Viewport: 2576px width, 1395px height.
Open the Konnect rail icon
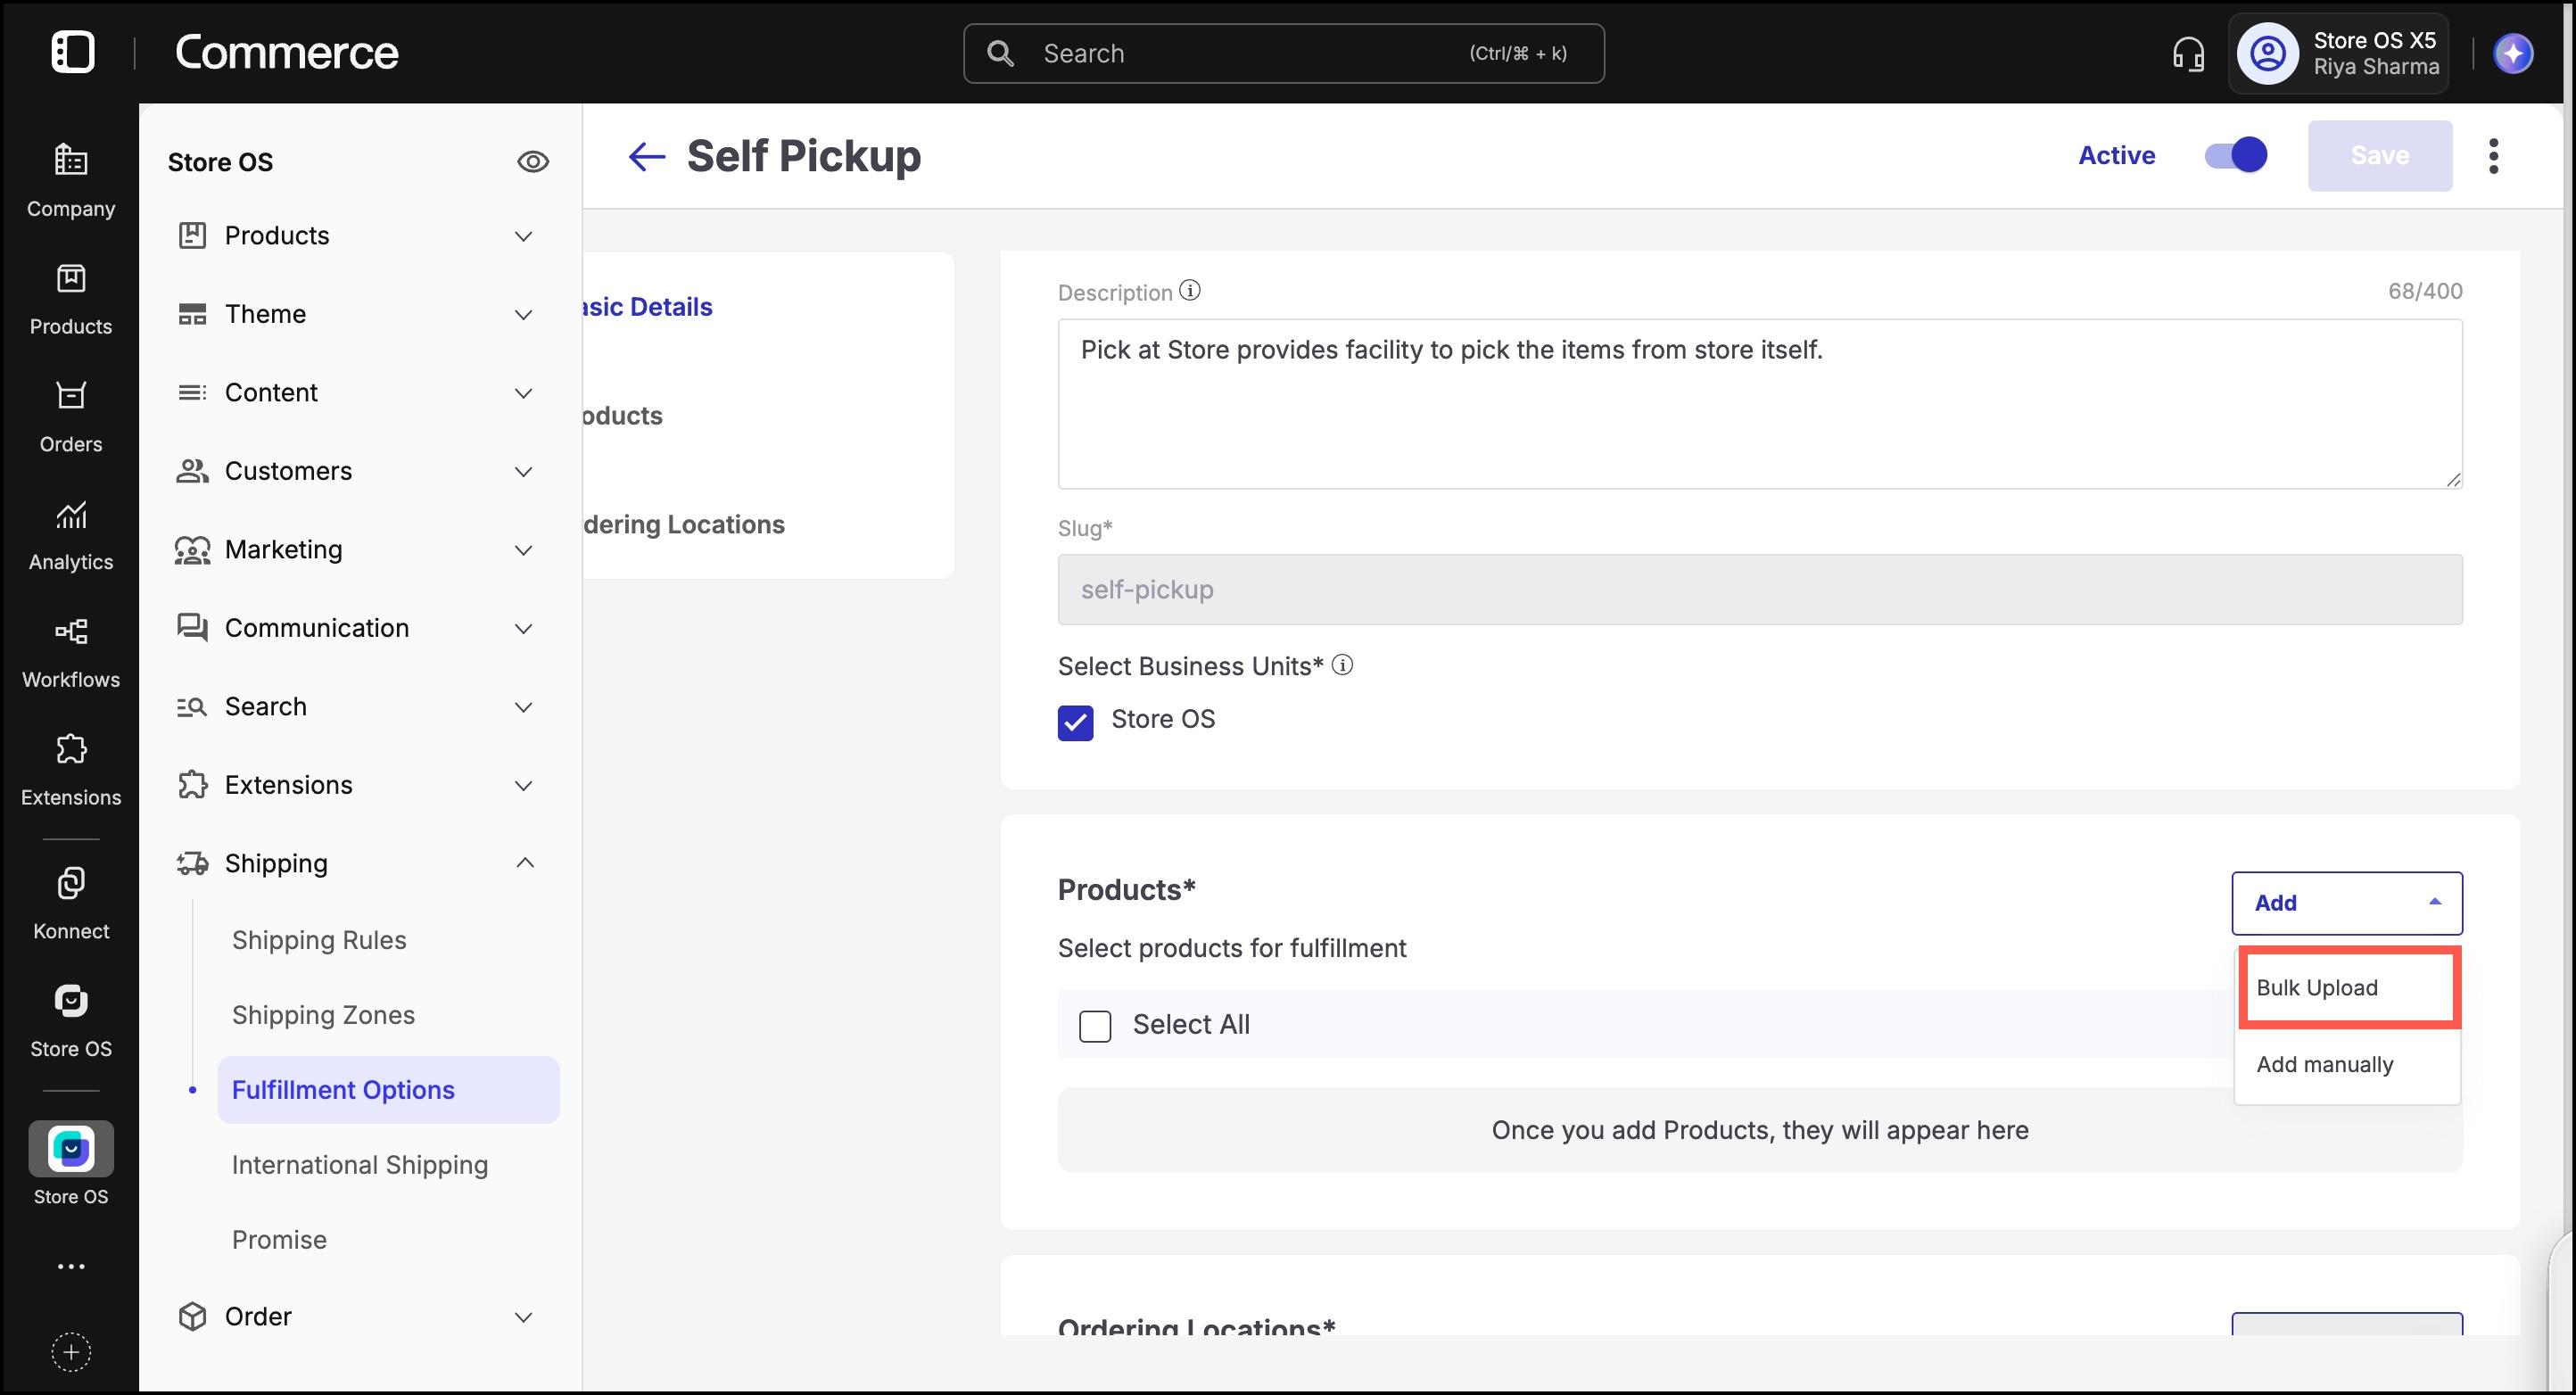point(71,883)
